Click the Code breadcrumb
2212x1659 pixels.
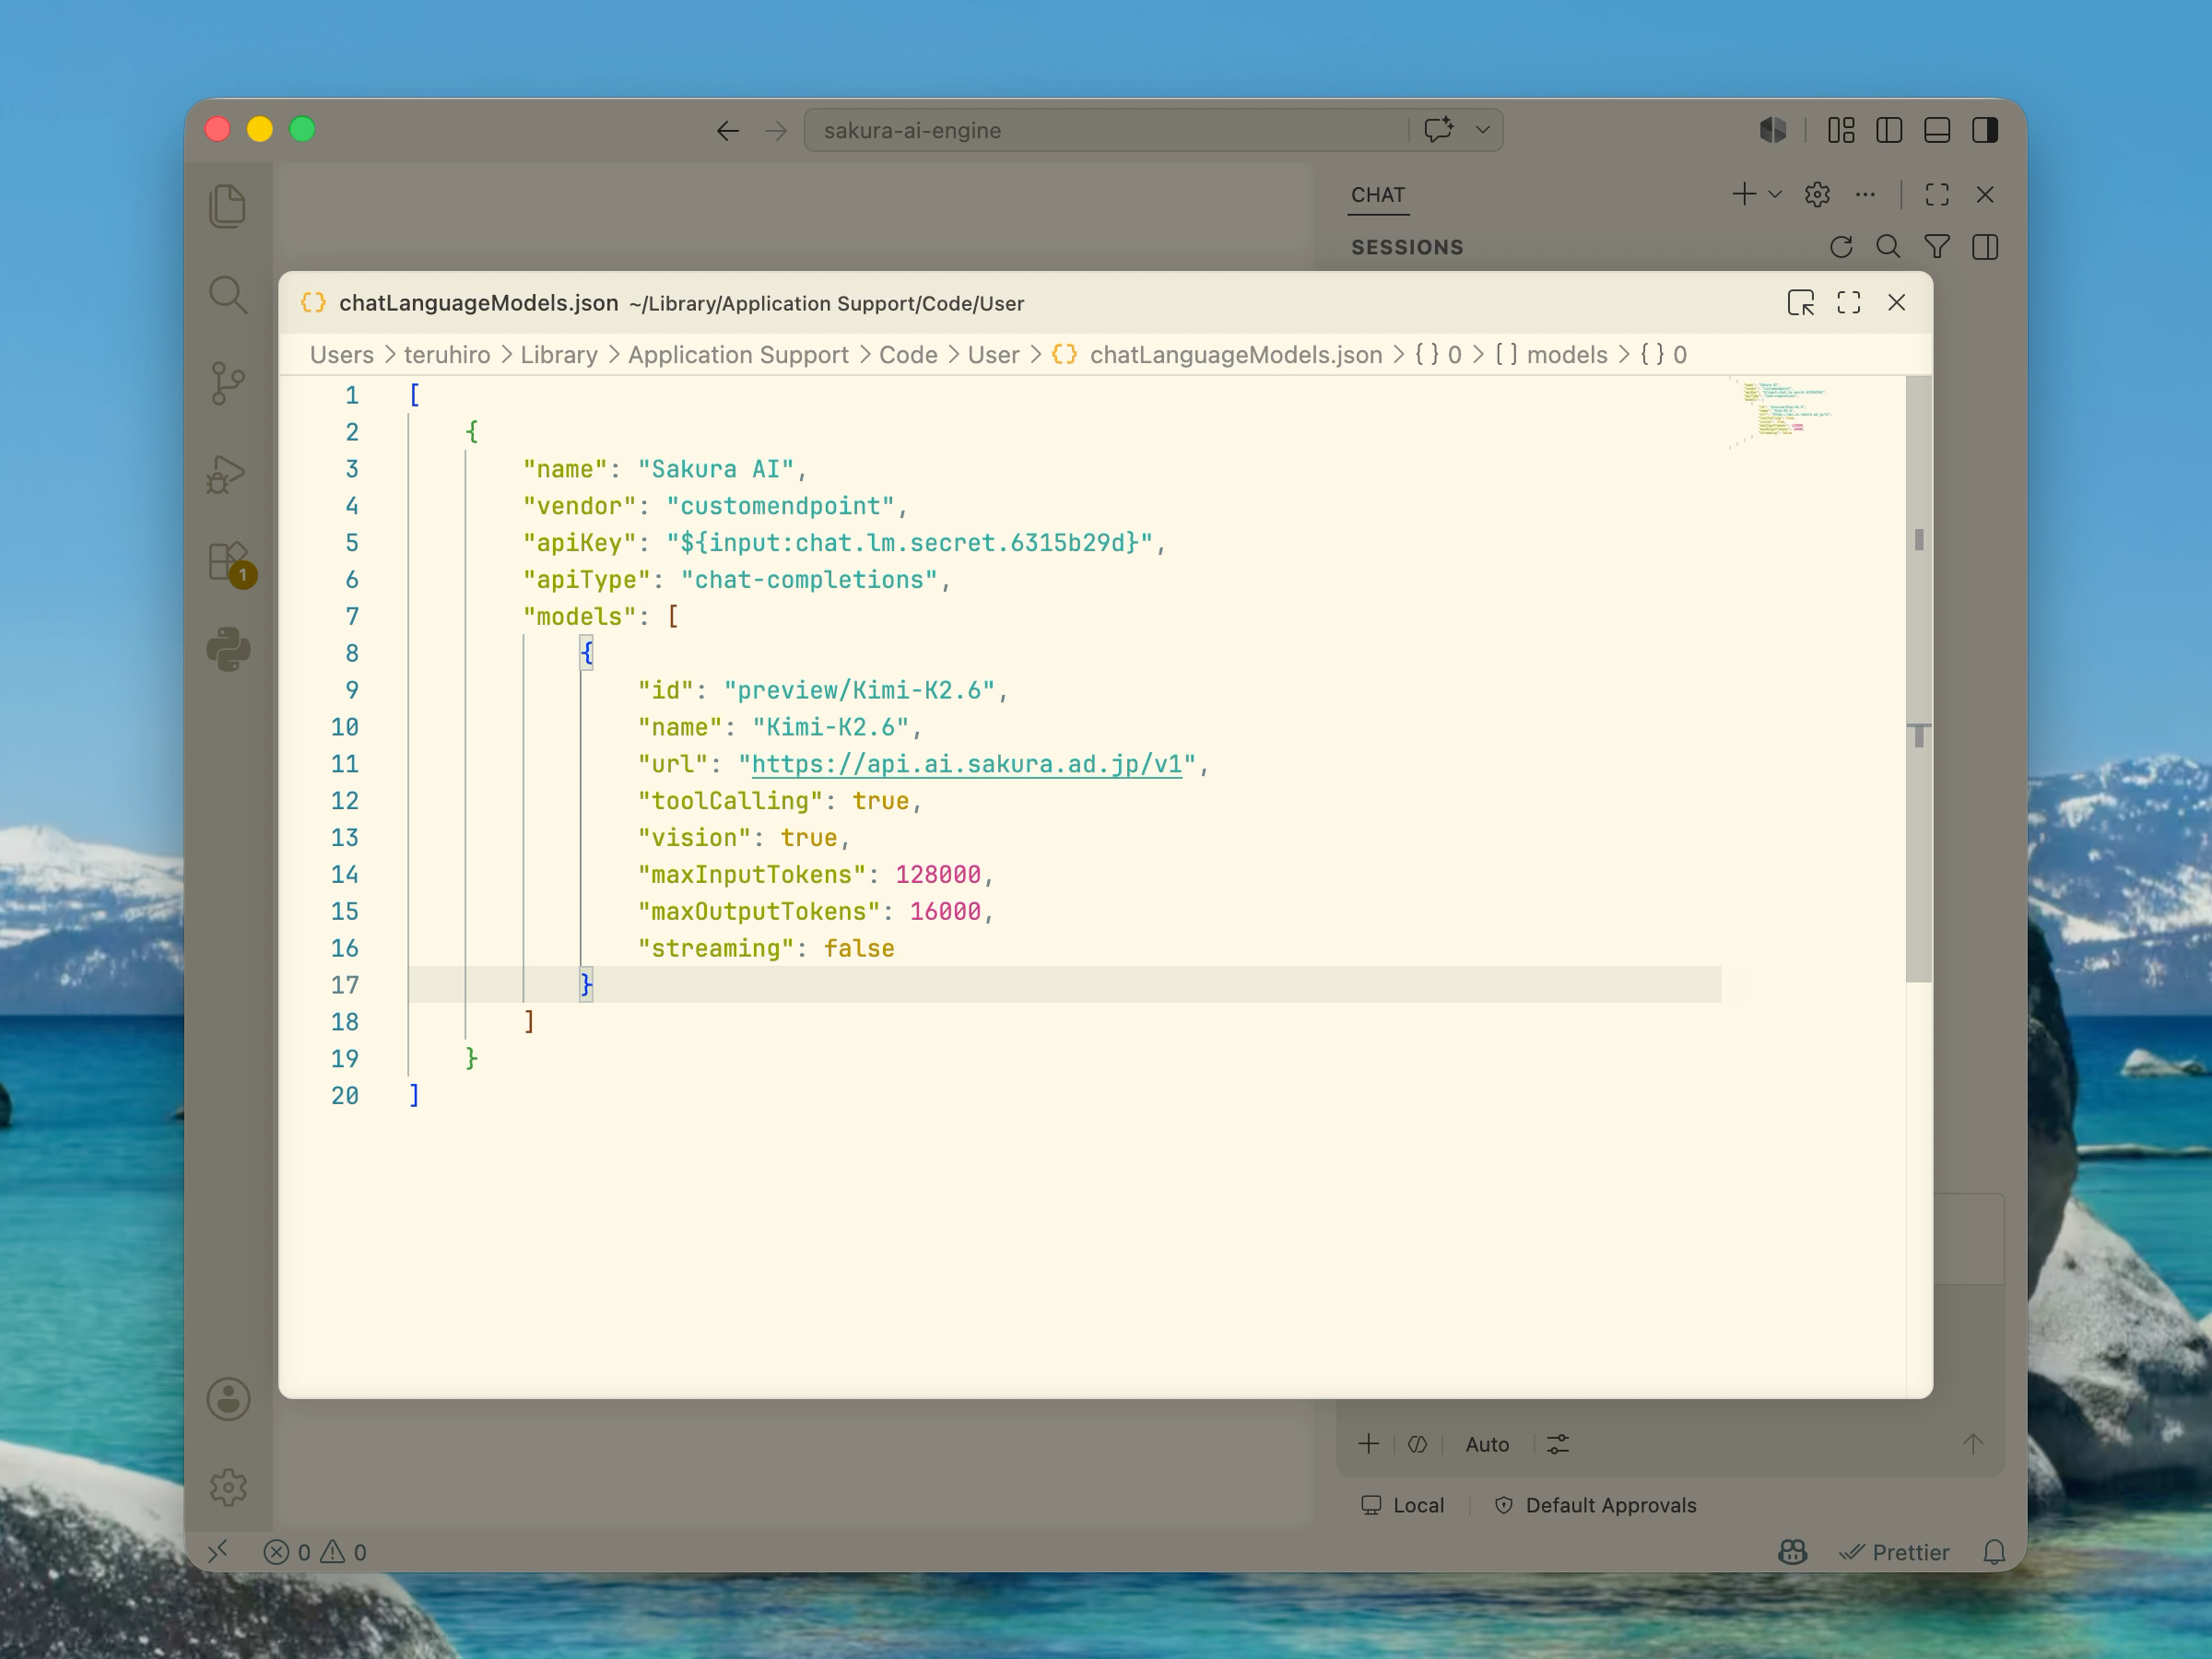tap(908, 355)
